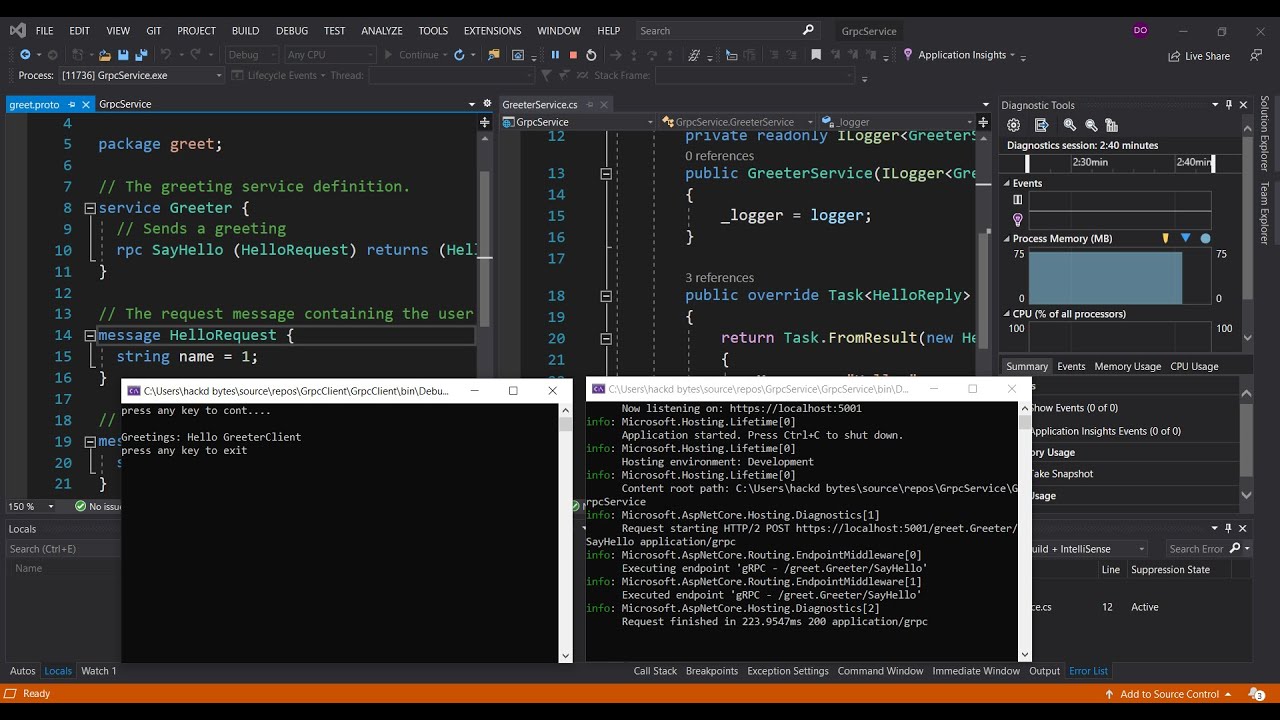
Task: Click 'Greetings: Hello GreeterClient' in the GrpcClient console
Action: point(211,437)
